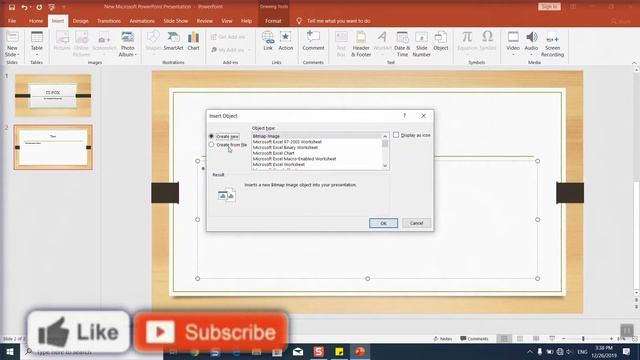Open the Animations tab
The image size is (640, 360).
click(x=142, y=21)
